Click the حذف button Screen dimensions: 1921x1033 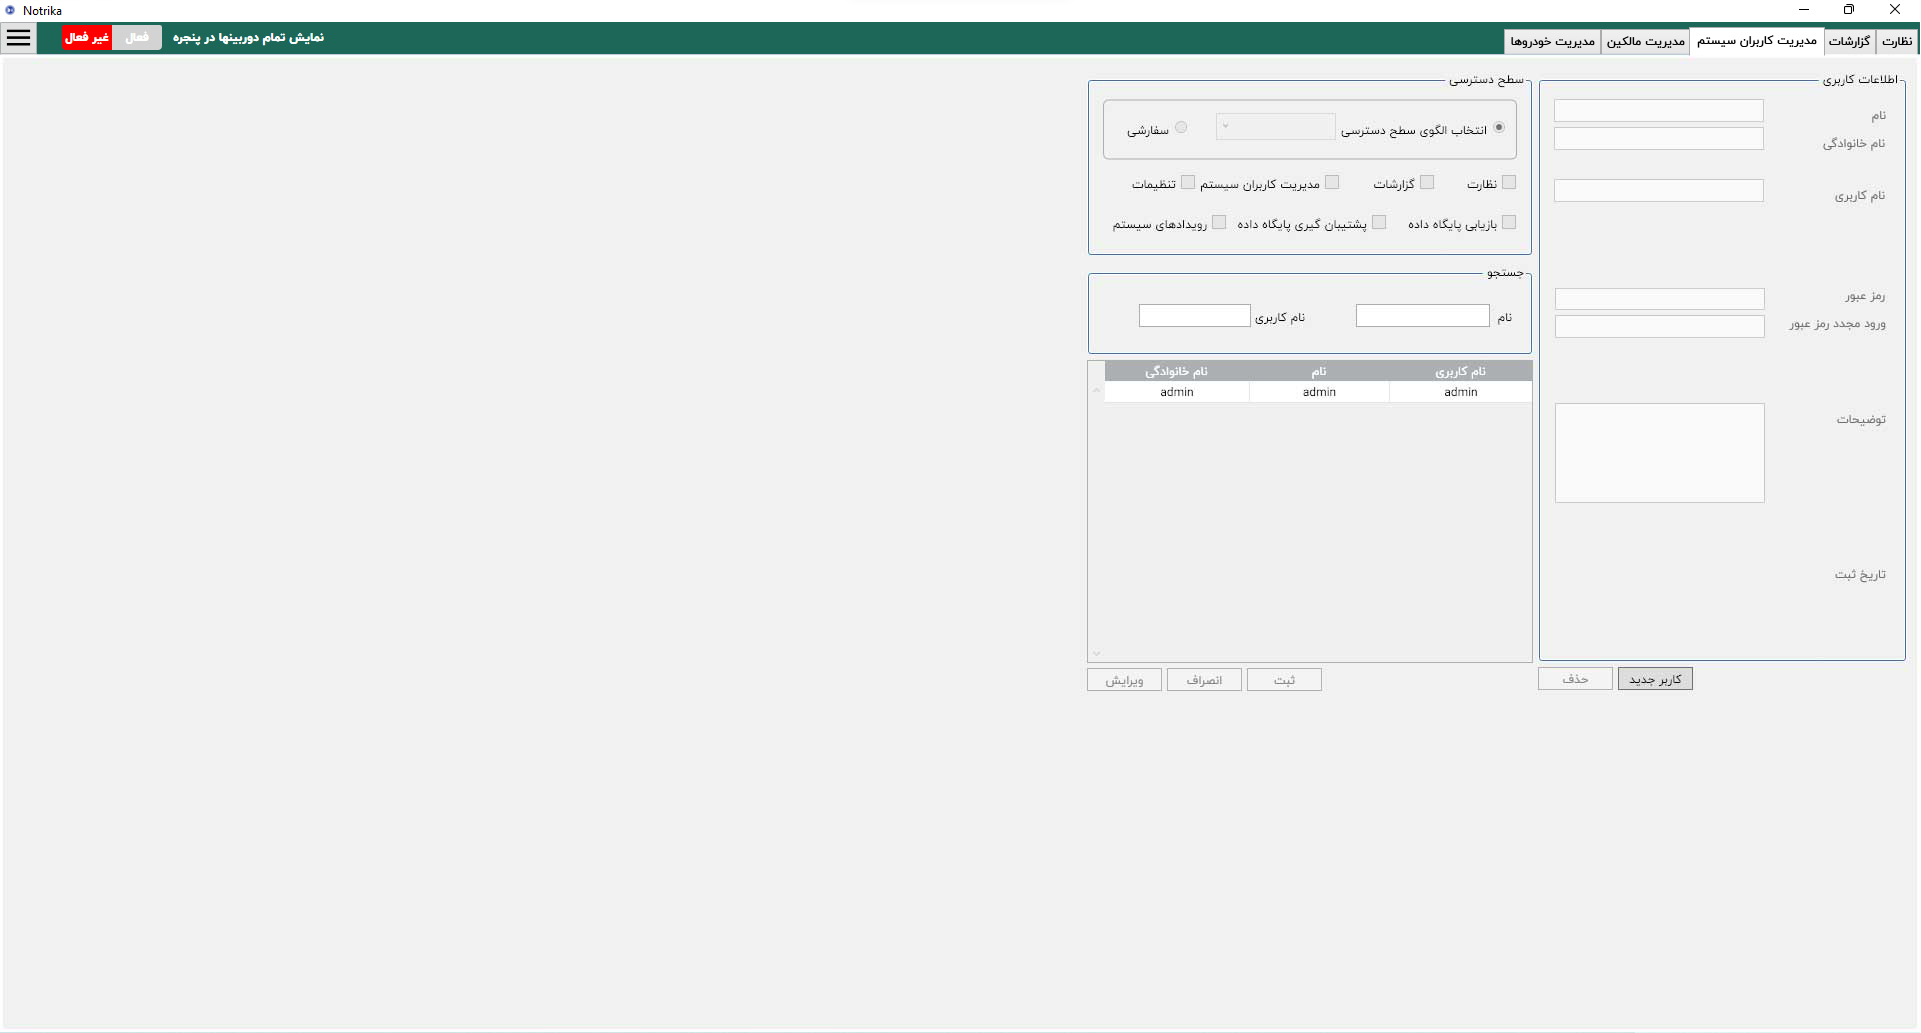(x=1575, y=679)
